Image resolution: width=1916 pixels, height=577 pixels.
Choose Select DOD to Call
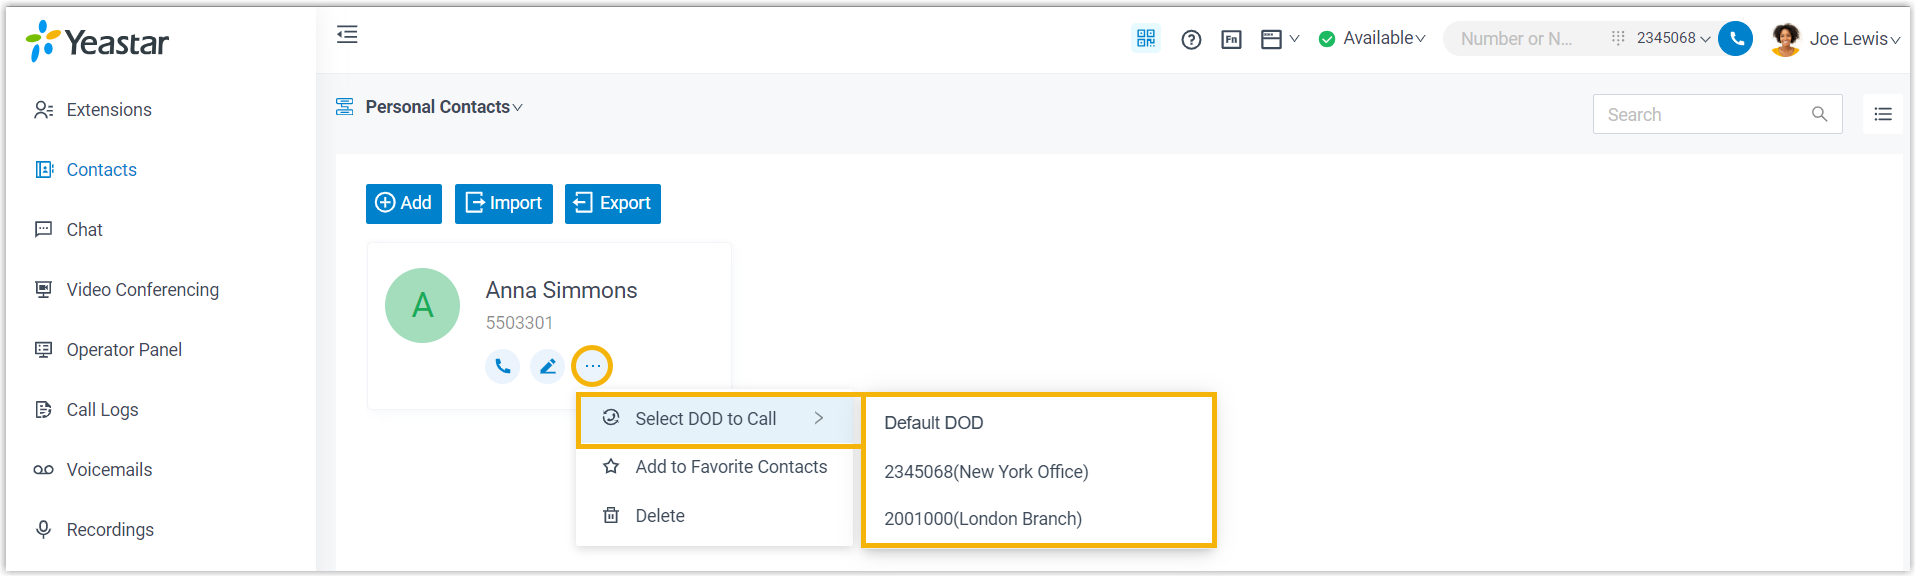[719, 419]
